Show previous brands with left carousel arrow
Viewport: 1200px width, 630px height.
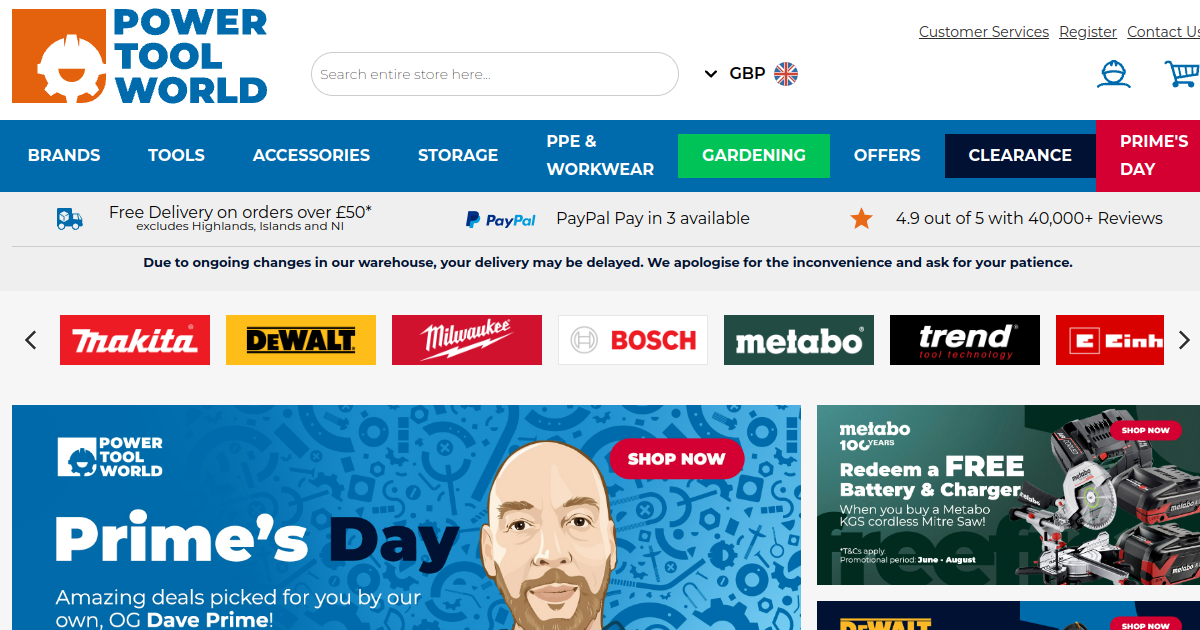click(x=31, y=340)
